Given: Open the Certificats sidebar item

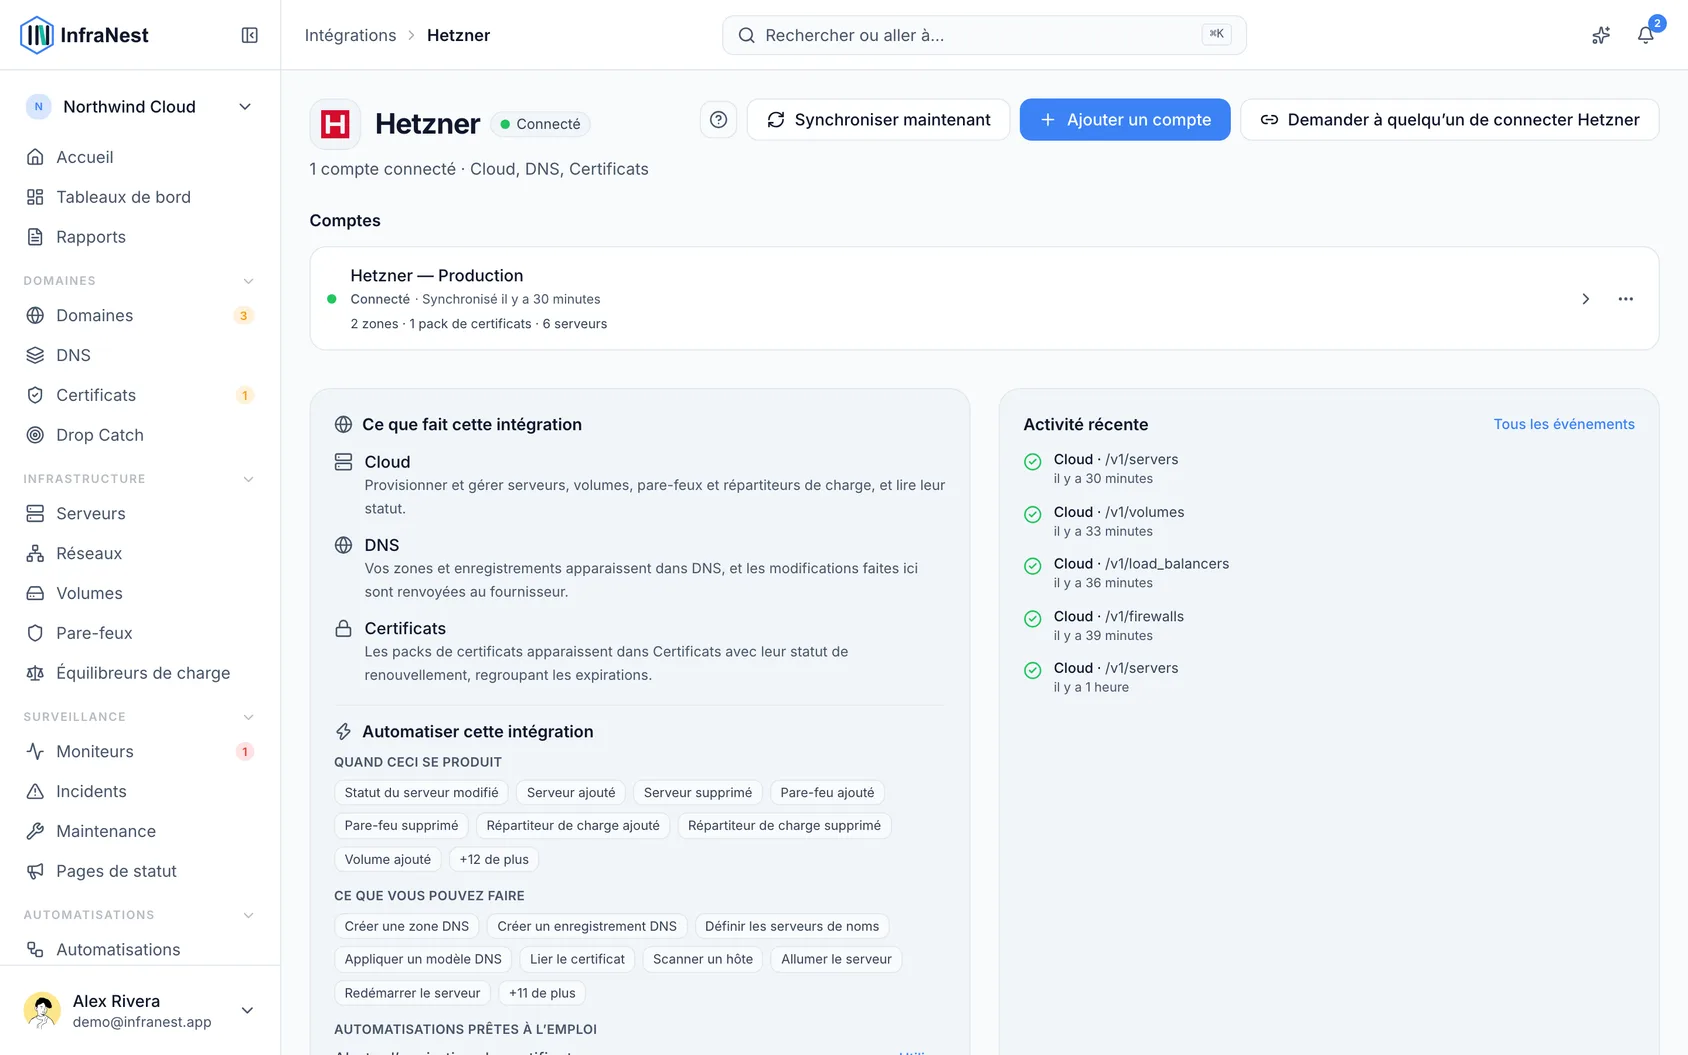Looking at the screenshot, I should tap(140, 395).
